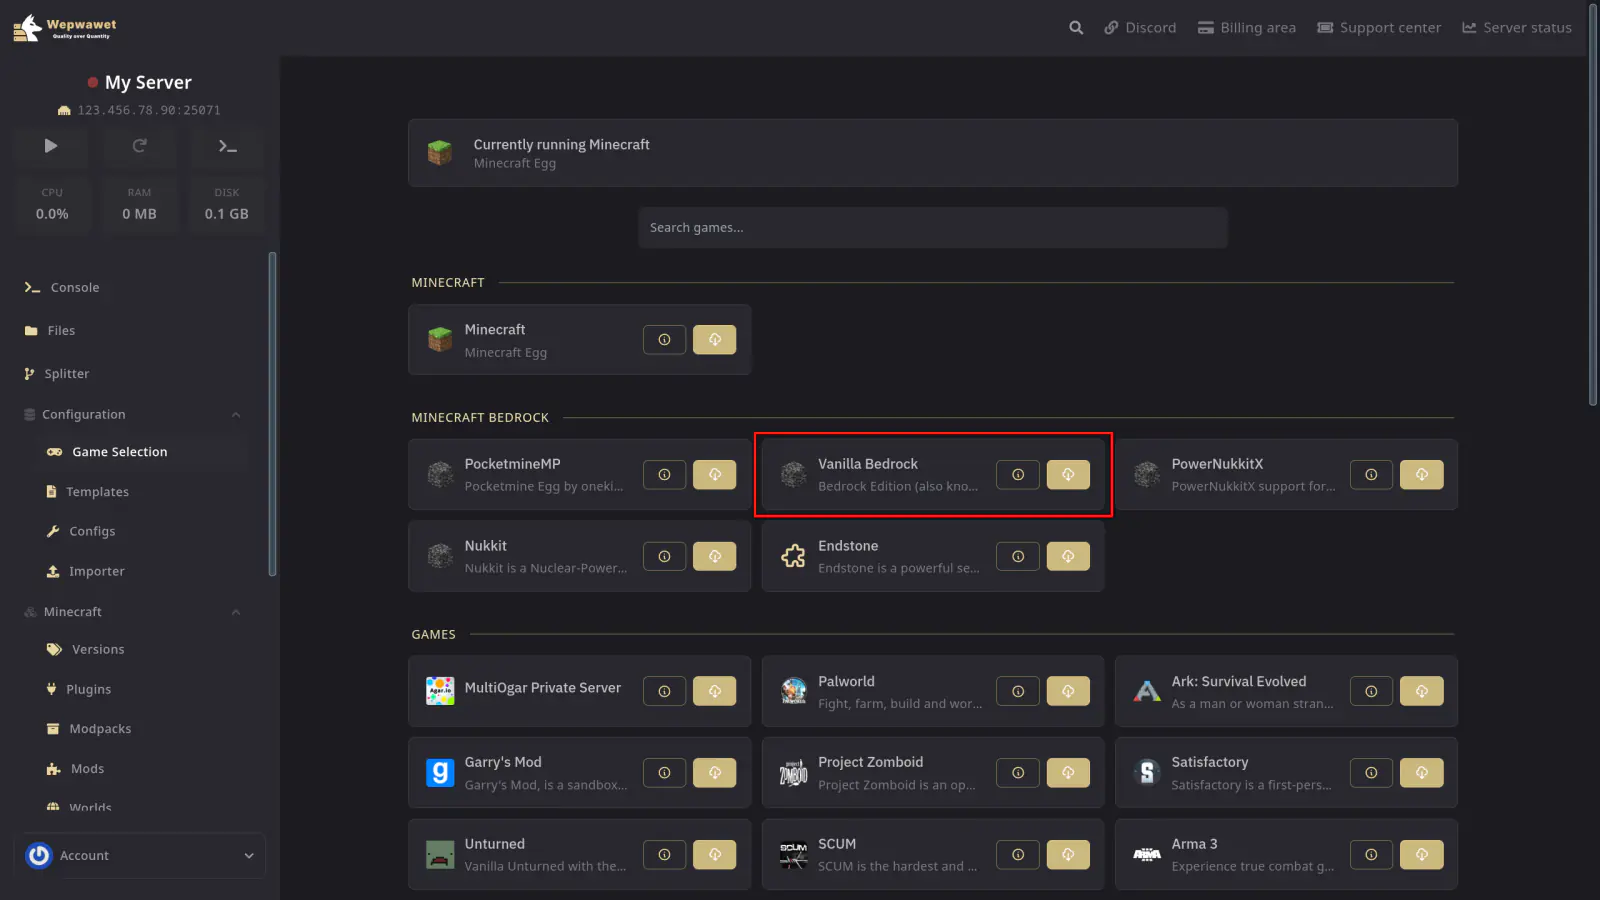The image size is (1600, 900).
Task: View info about PowerNukkitX
Action: [x=1371, y=475]
